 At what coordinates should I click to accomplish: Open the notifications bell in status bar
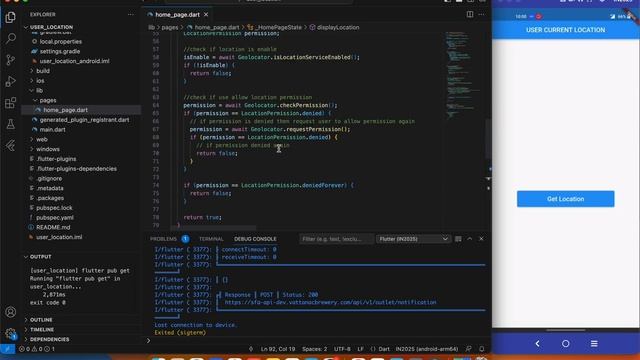(x=482, y=349)
